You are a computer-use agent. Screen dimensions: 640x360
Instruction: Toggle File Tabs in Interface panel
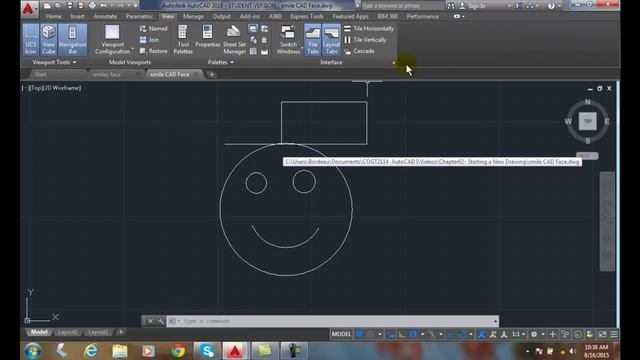click(x=313, y=40)
